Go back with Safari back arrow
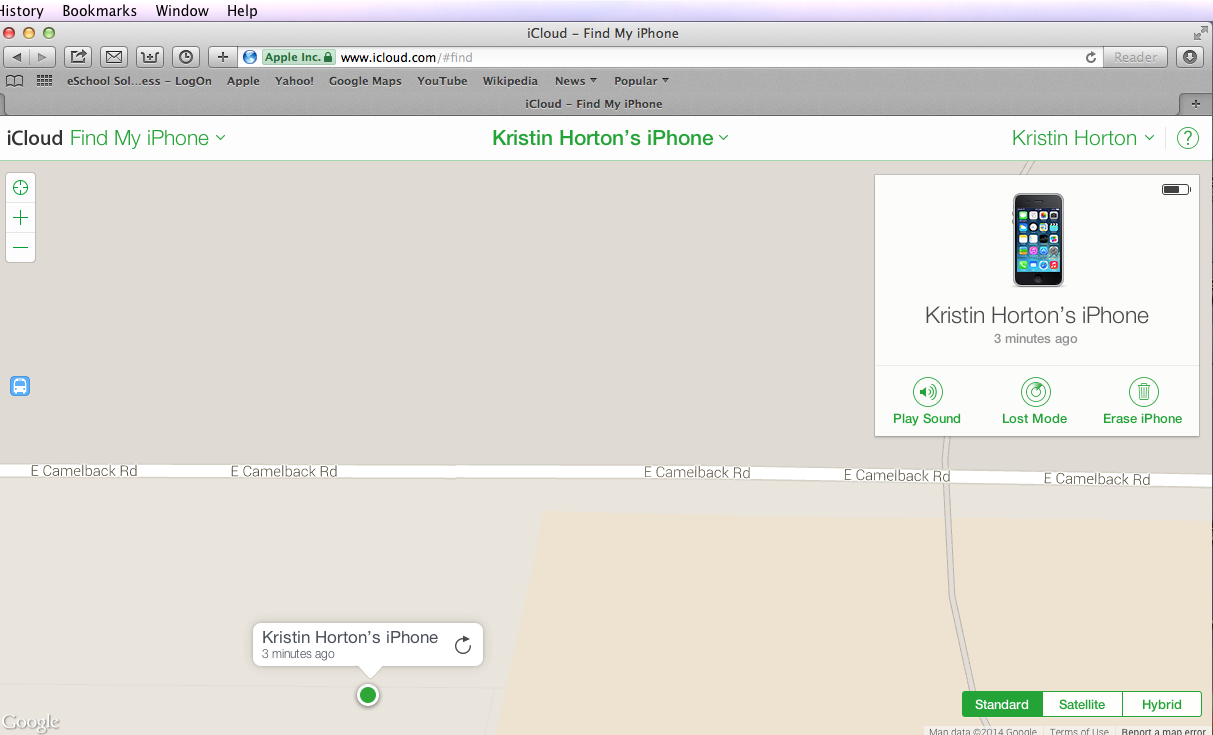 (18, 57)
